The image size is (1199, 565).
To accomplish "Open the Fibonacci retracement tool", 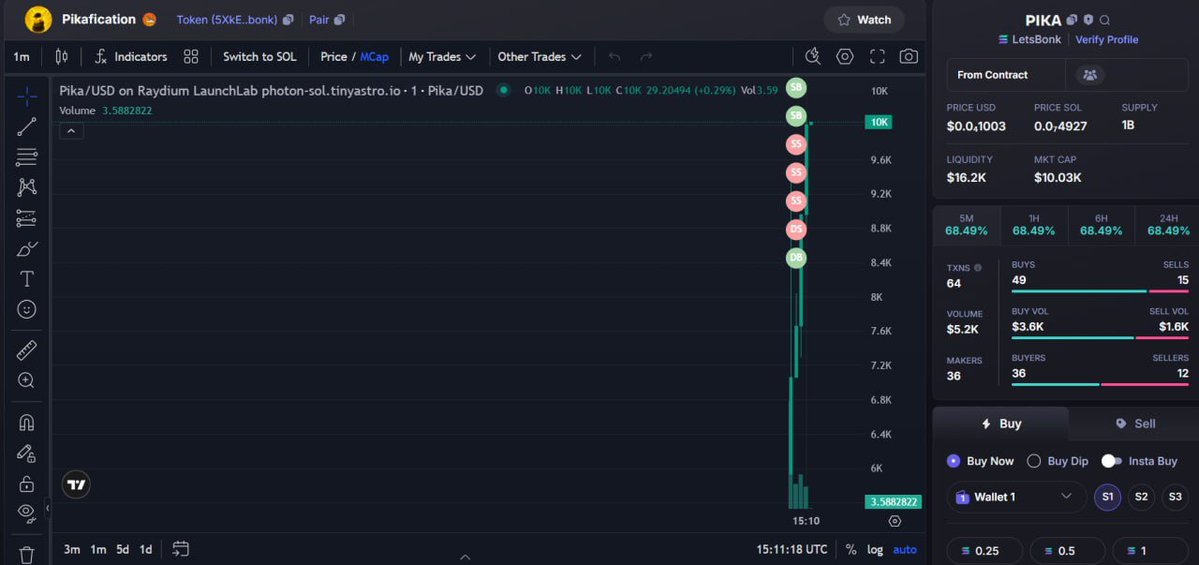I will tap(27, 157).
